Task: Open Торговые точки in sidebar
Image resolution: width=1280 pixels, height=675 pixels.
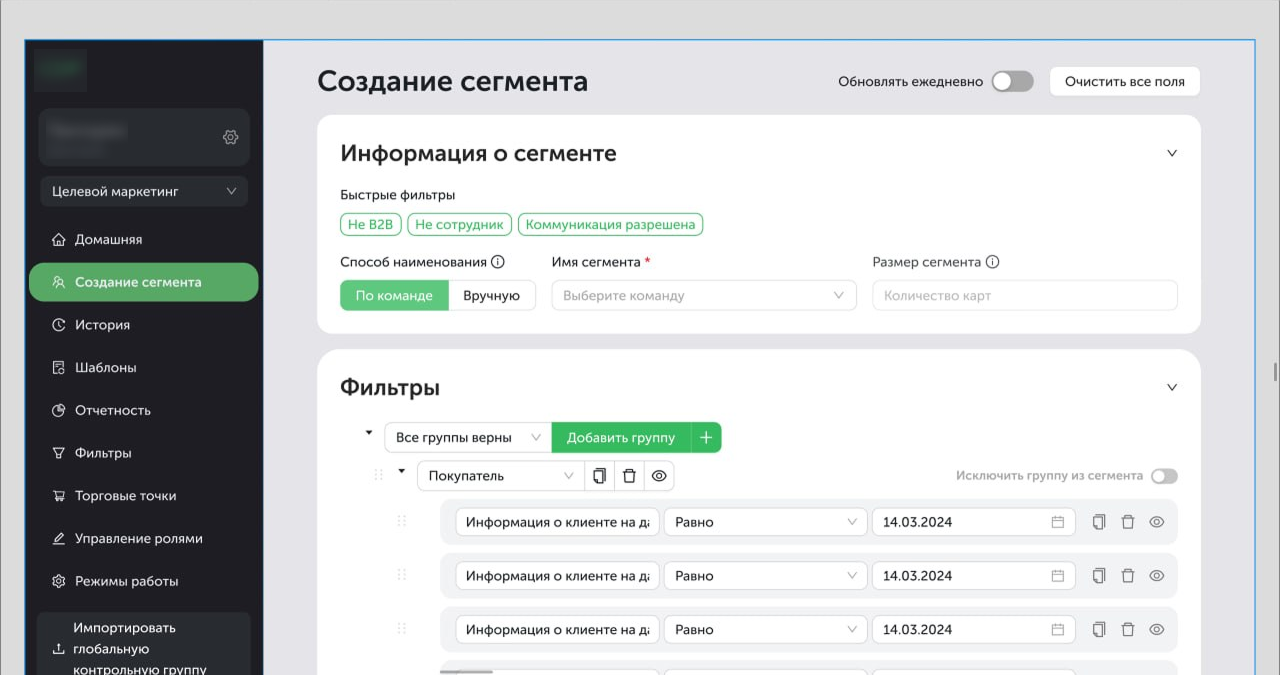Action: pyautogui.click(x=144, y=496)
